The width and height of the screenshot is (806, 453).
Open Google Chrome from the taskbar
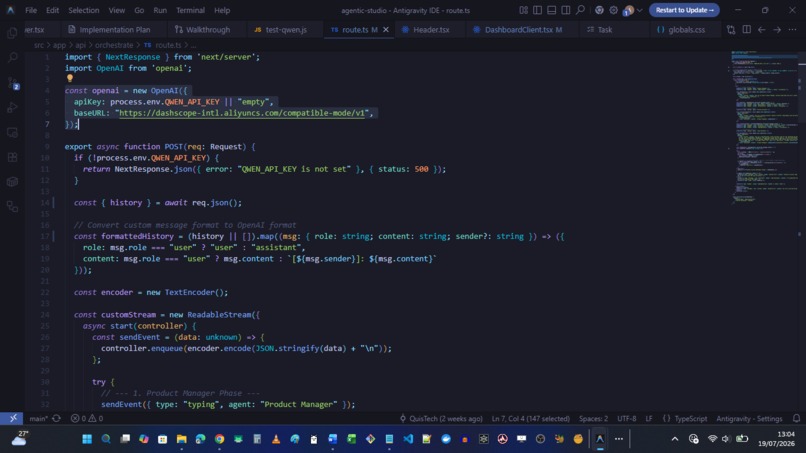coord(219,439)
